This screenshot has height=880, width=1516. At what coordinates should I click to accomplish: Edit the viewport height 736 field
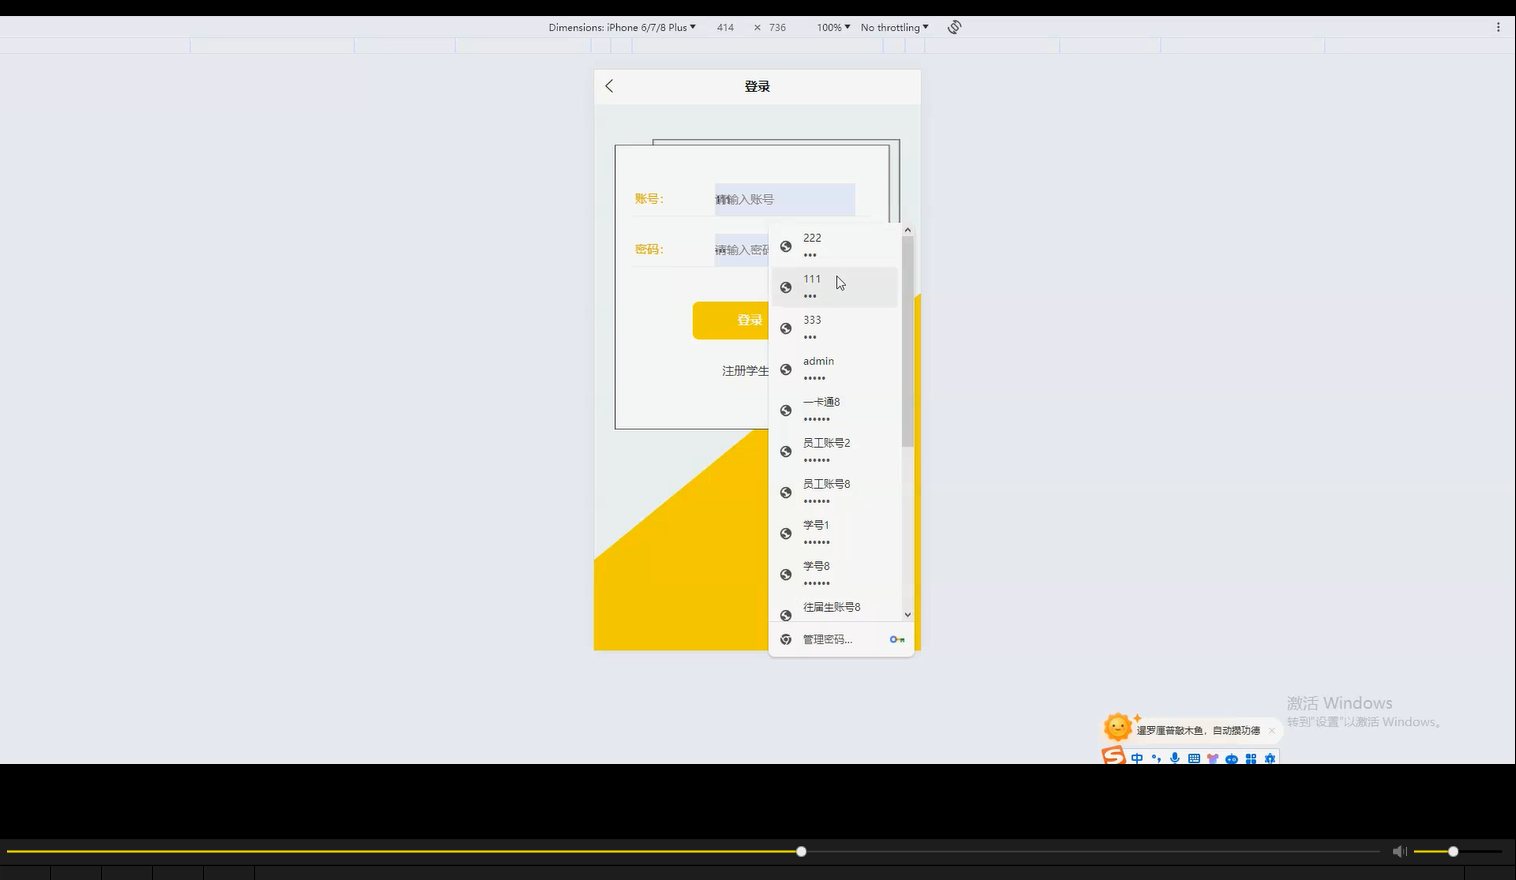[x=777, y=27]
